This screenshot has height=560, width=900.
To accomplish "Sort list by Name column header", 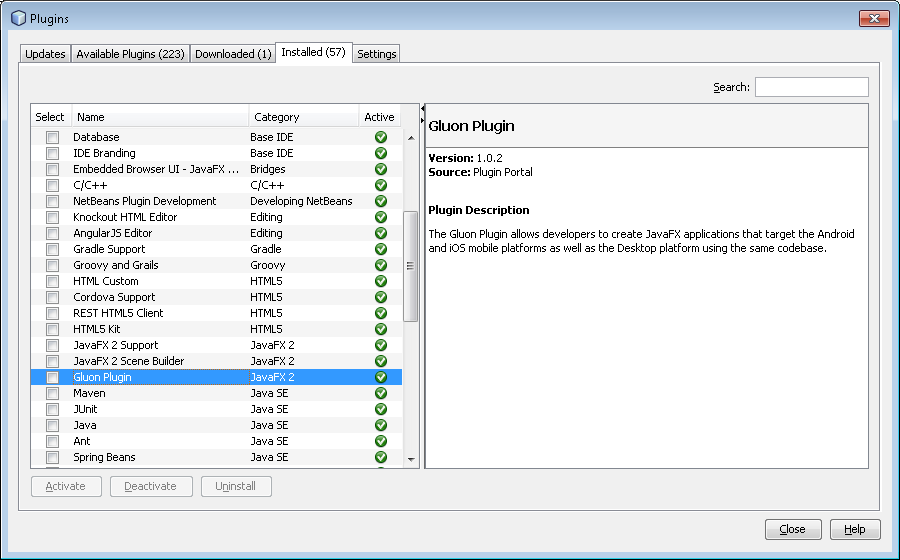I will point(160,117).
